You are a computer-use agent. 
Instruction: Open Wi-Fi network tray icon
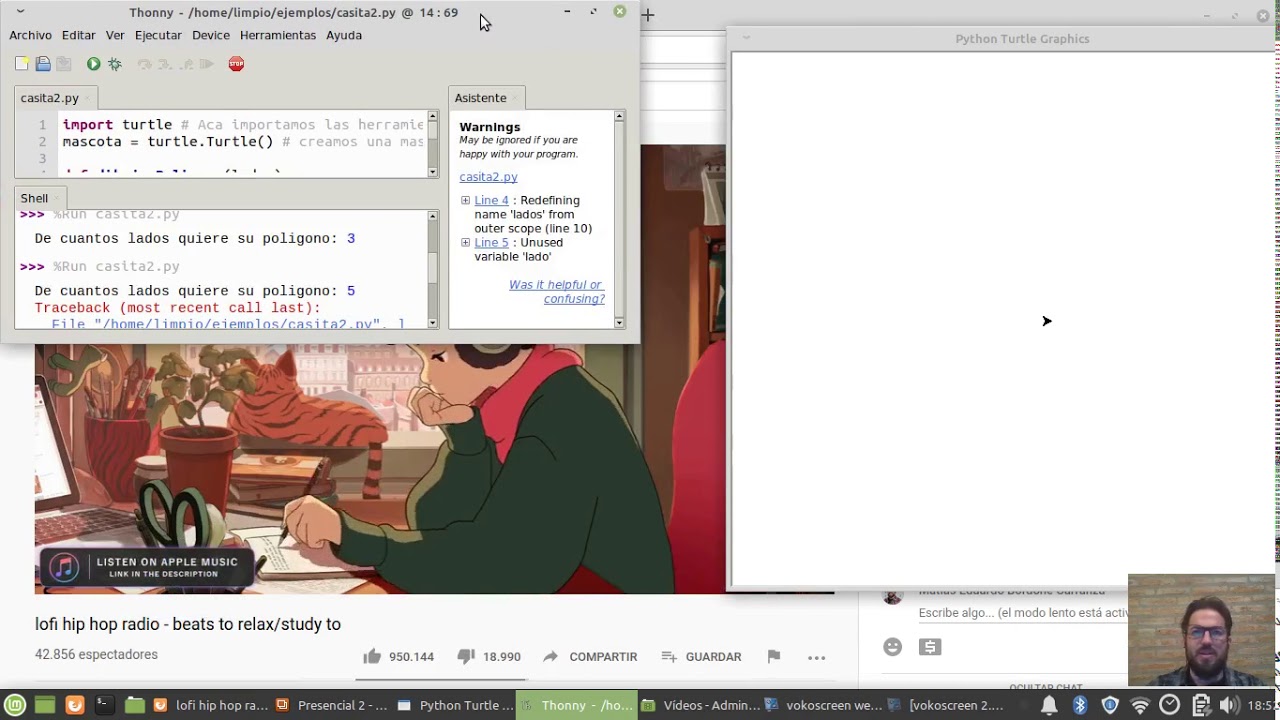[1139, 705]
